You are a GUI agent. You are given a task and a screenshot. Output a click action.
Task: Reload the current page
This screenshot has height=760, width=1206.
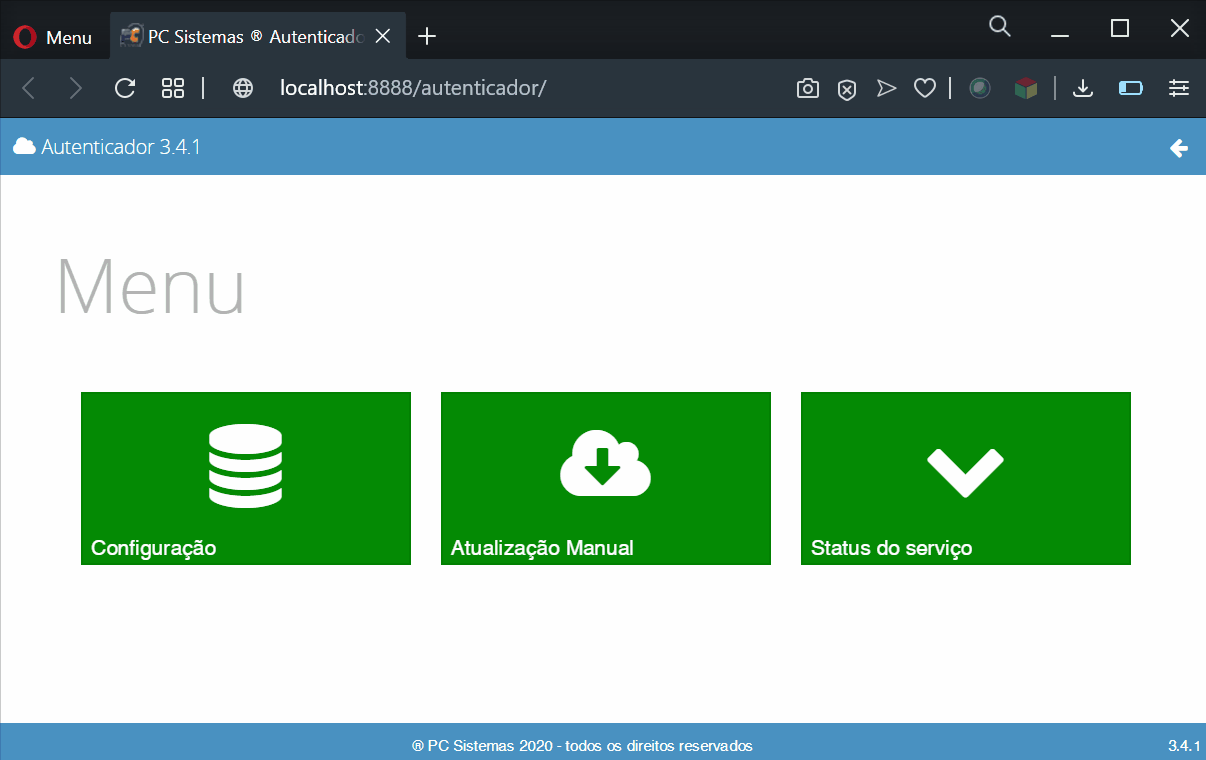pyautogui.click(x=125, y=88)
